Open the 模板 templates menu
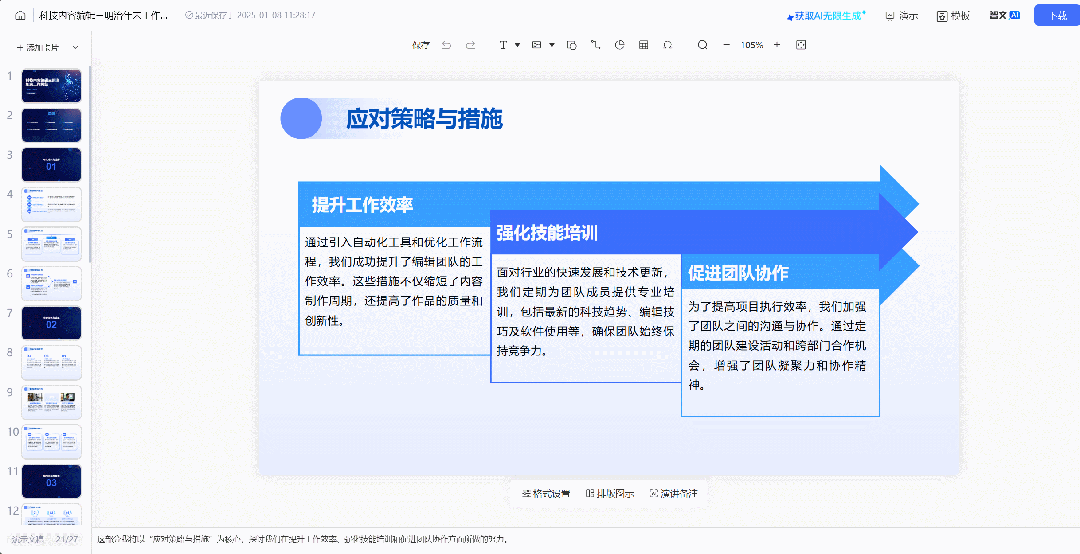 [x=953, y=15]
